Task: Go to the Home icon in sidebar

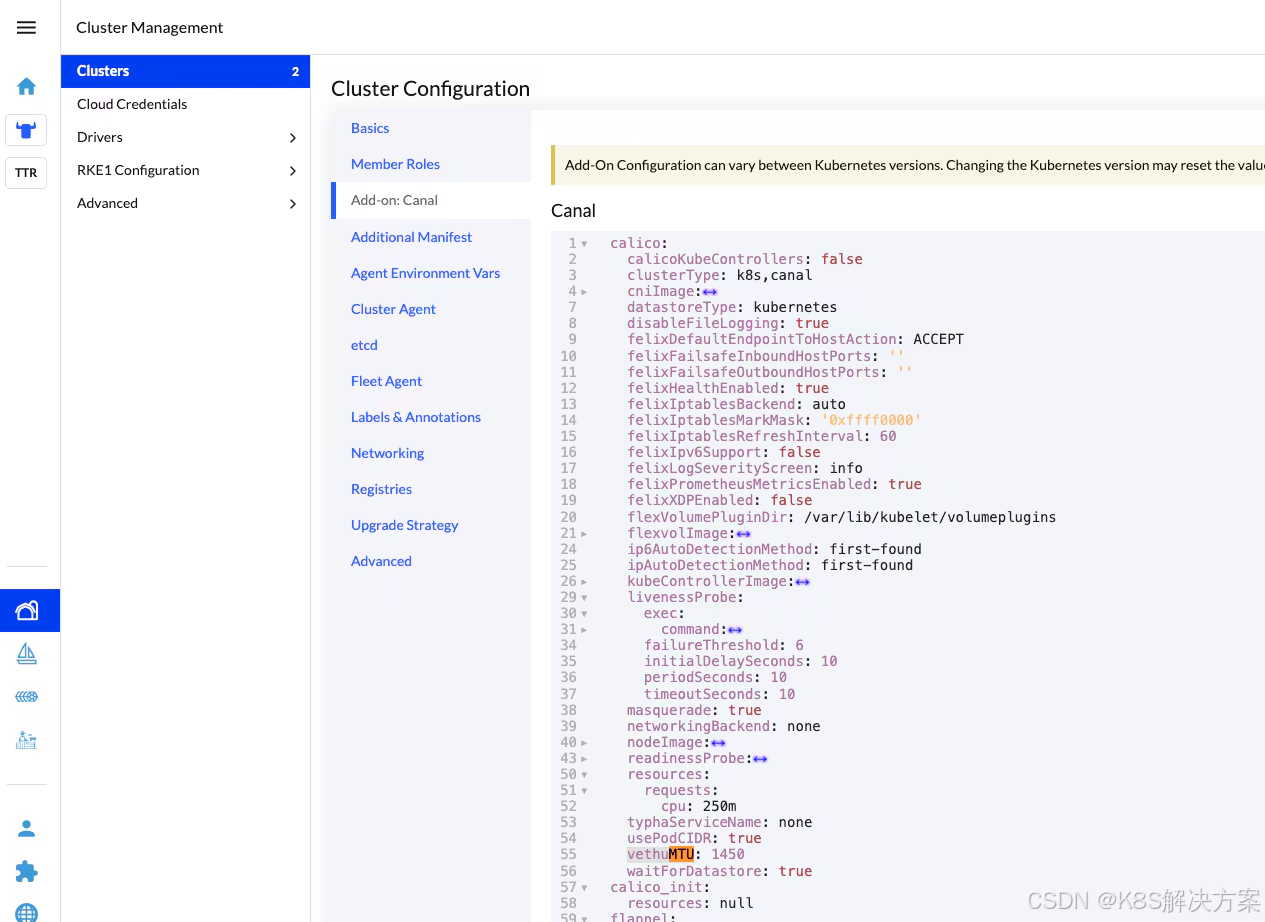Action: coord(27,86)
